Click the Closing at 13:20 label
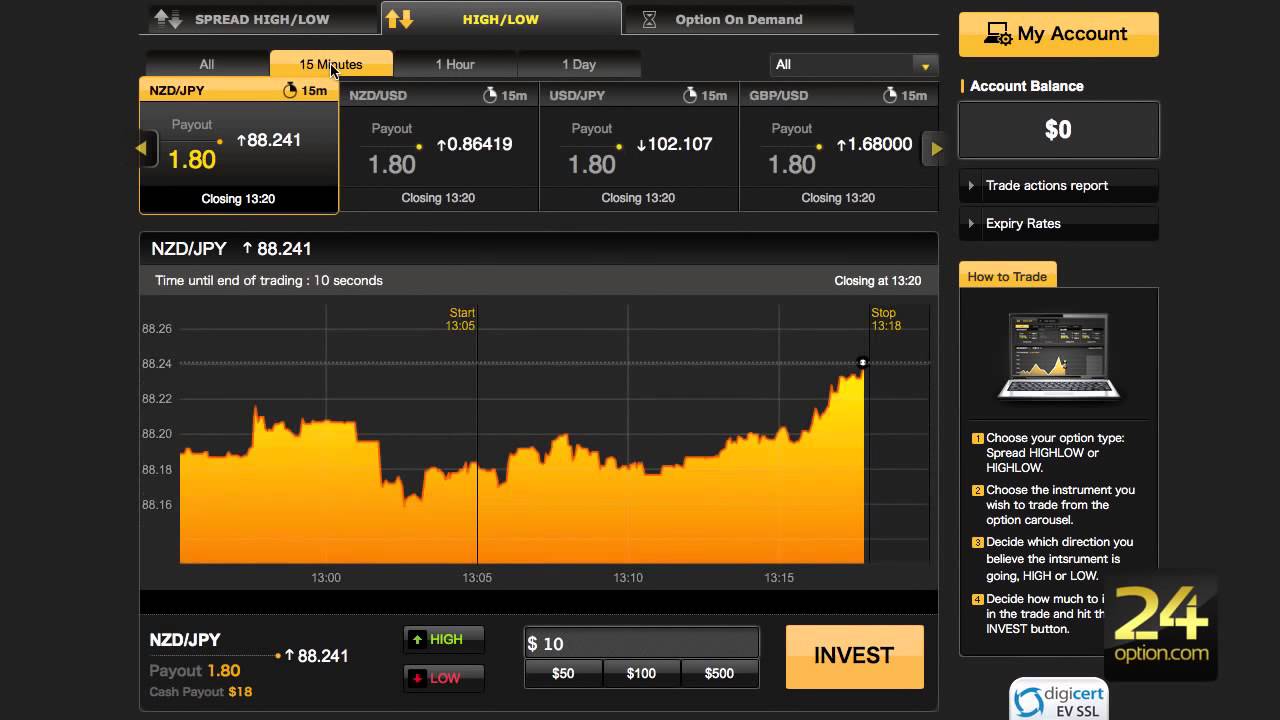Image resolution: width=1280 pixels, height=720 pixels. pyautogui.click(x=877, y=281)
